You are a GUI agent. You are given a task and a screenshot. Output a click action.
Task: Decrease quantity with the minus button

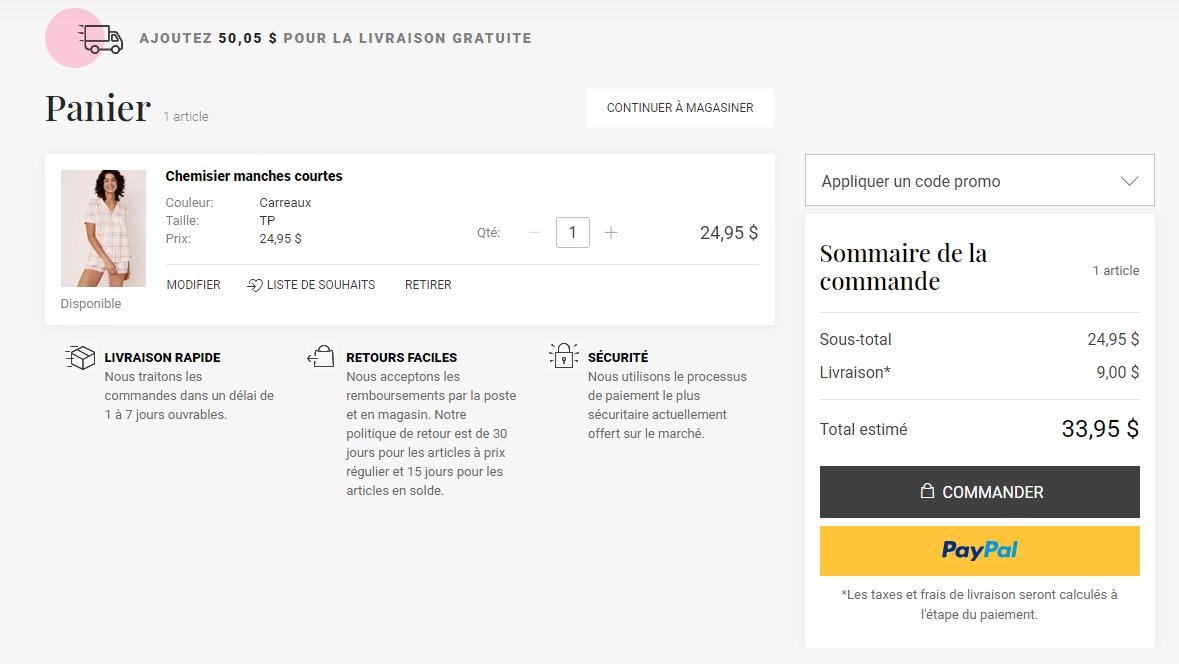[535, 232]
